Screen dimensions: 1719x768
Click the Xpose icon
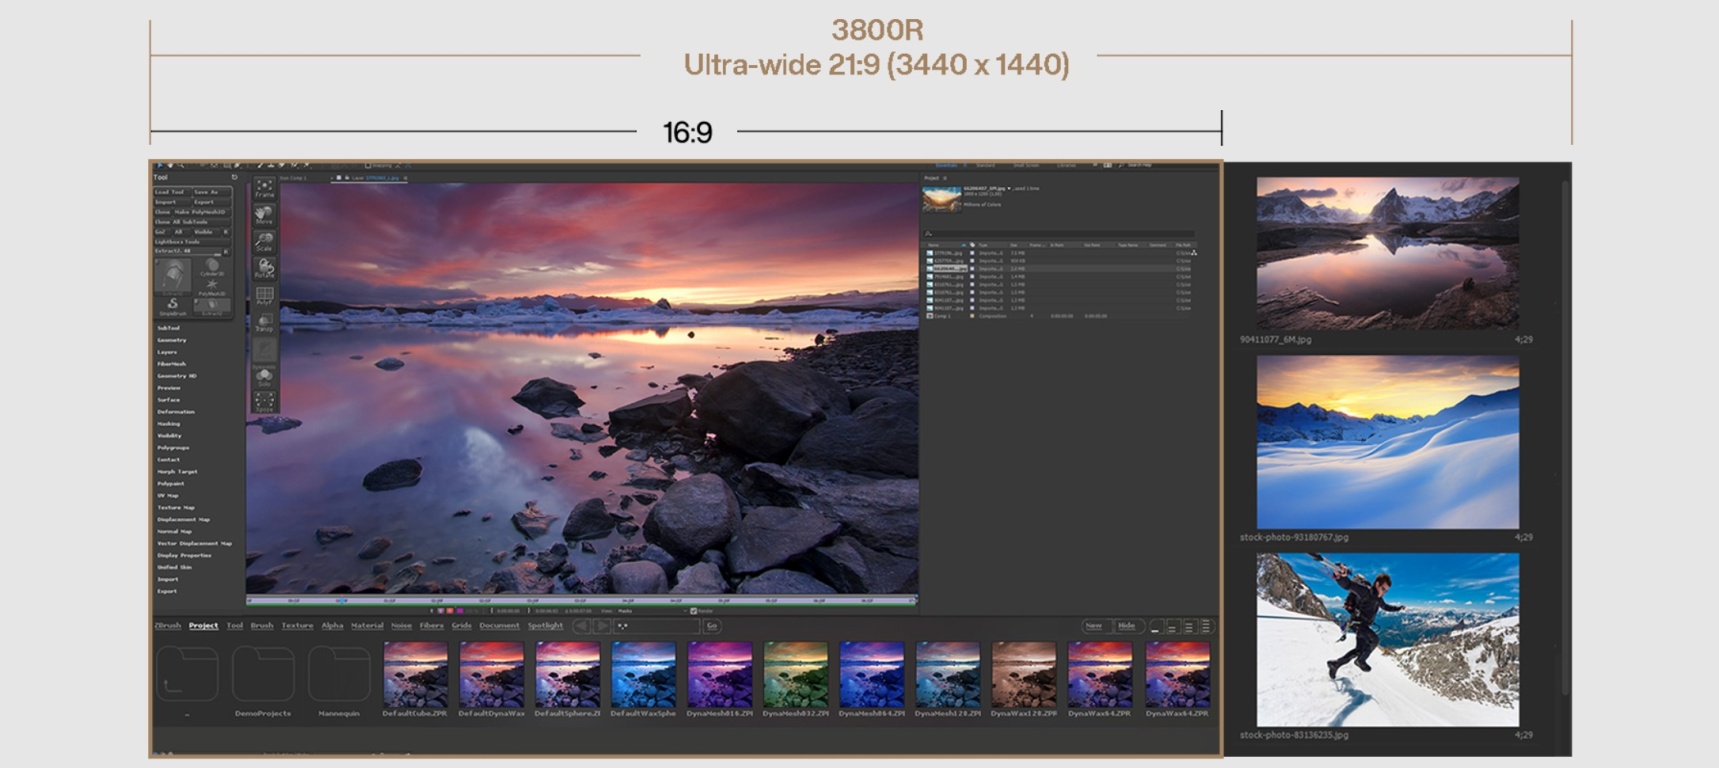click(264, 402)
